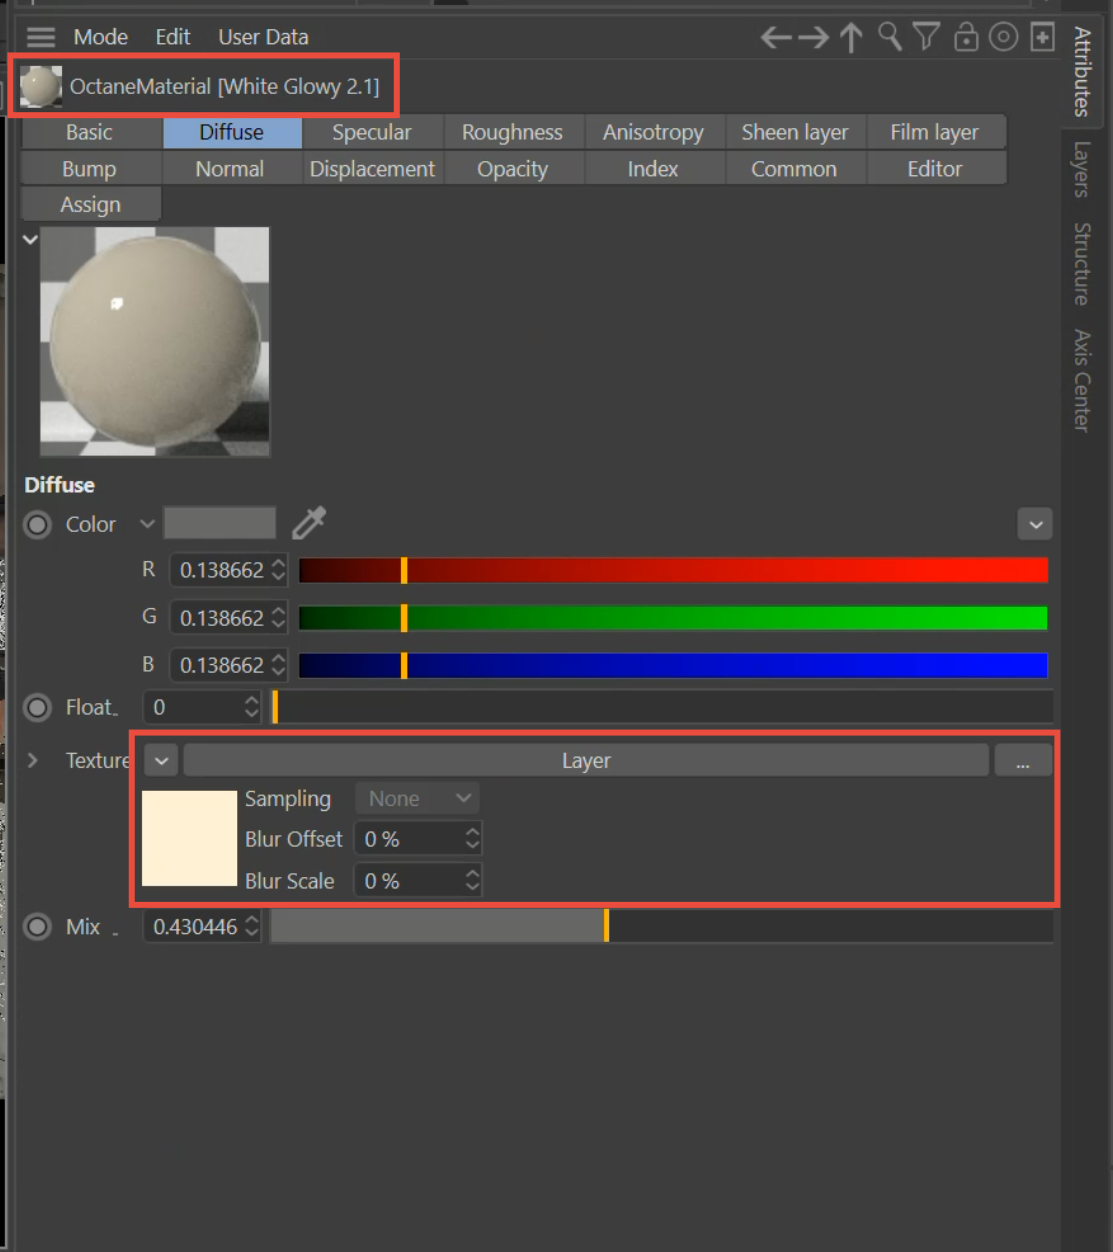Click the OctaneMaterial sphere icon
The width and height of the screenshot is (1113, 1252).
(40, 87)
